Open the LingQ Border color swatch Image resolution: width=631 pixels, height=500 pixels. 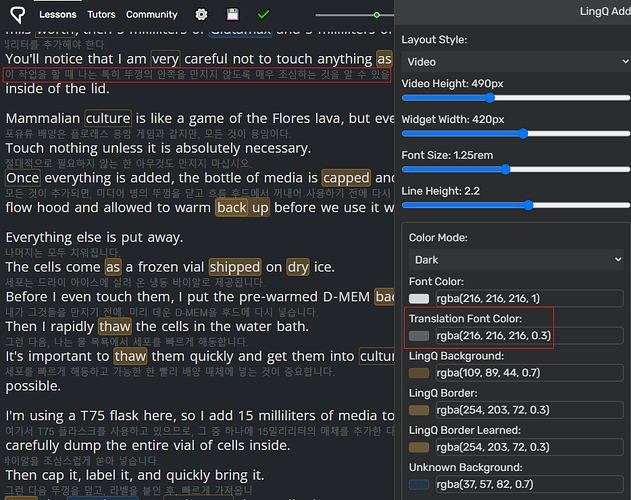[x=419, y=410]
